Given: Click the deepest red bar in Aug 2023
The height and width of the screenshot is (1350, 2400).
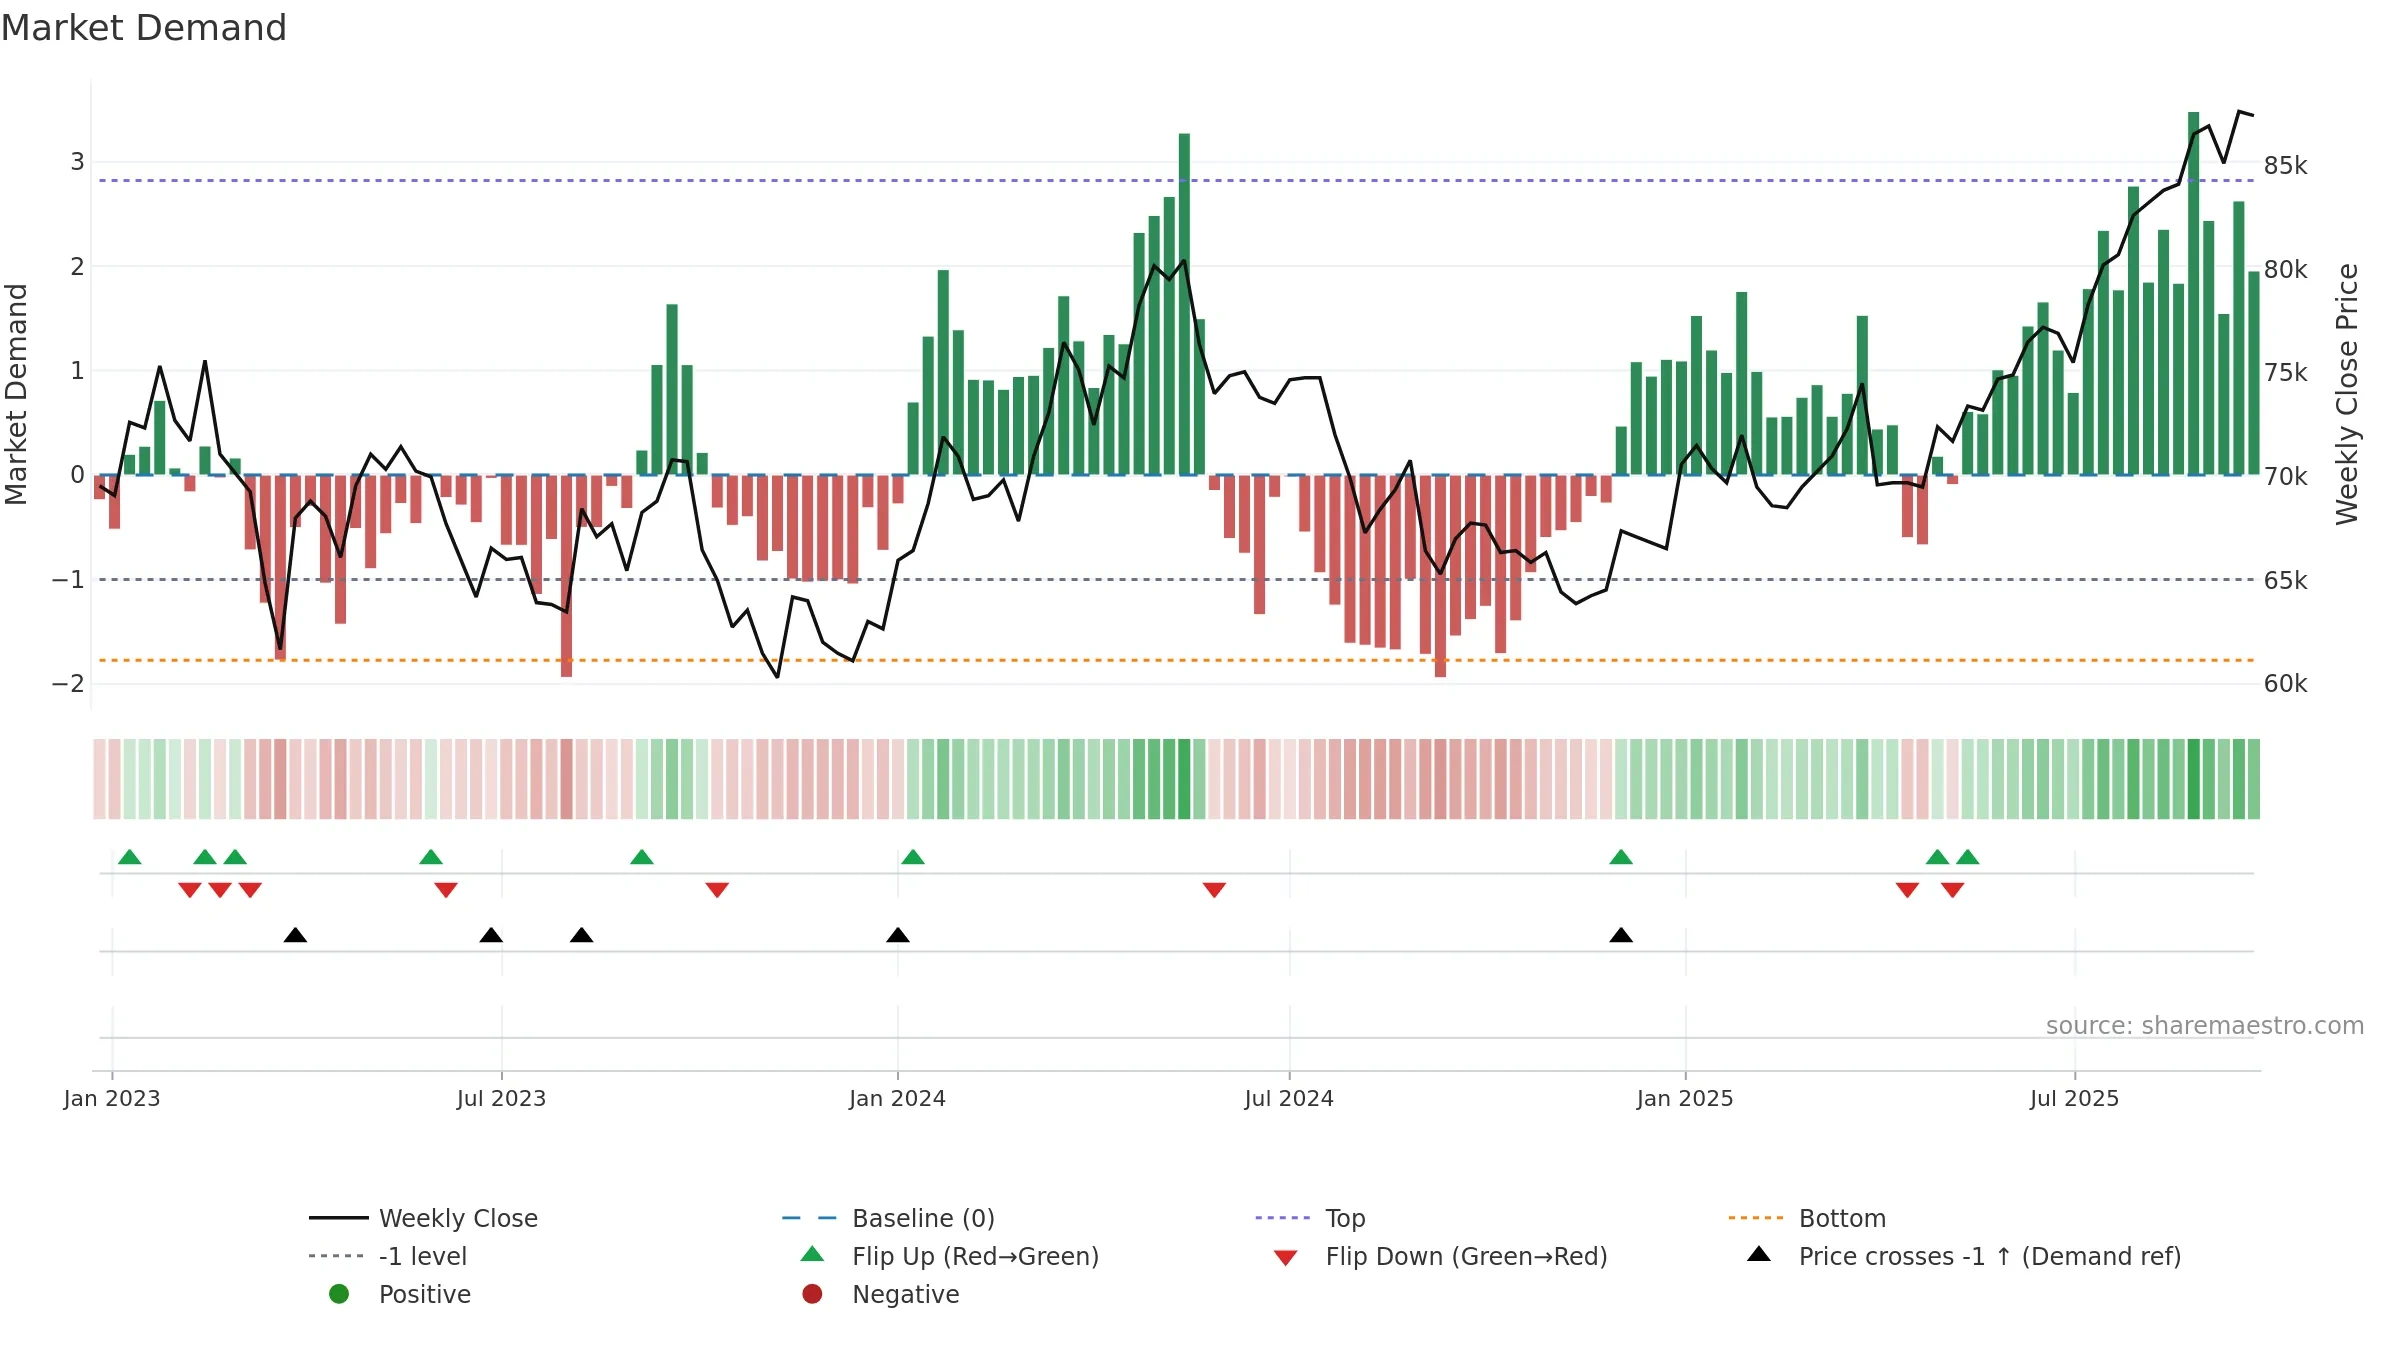Looking at the screenshot, I should [566, 576].
